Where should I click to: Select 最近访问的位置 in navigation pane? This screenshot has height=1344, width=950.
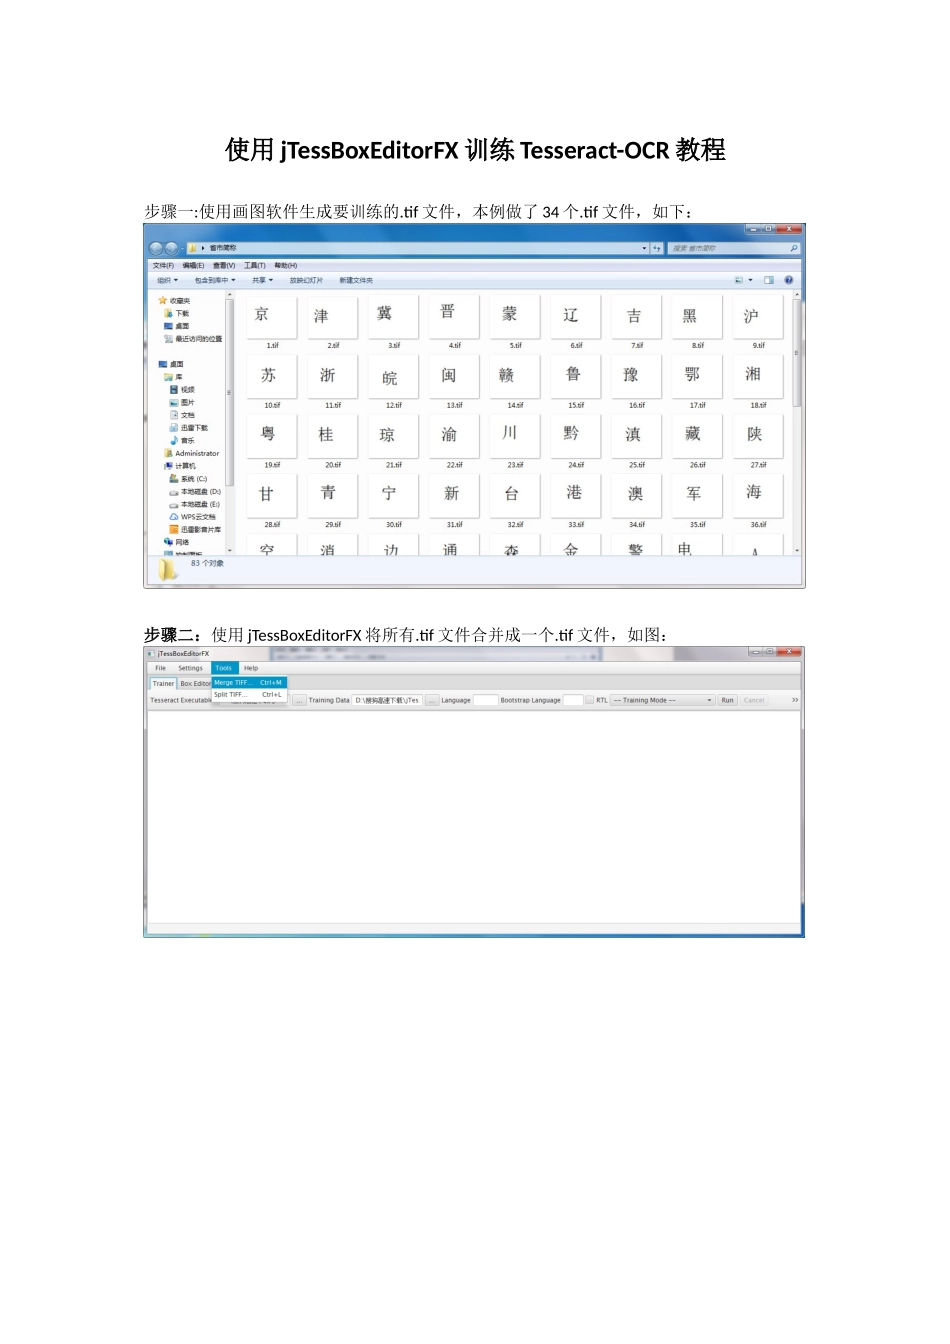coord(193,339)
